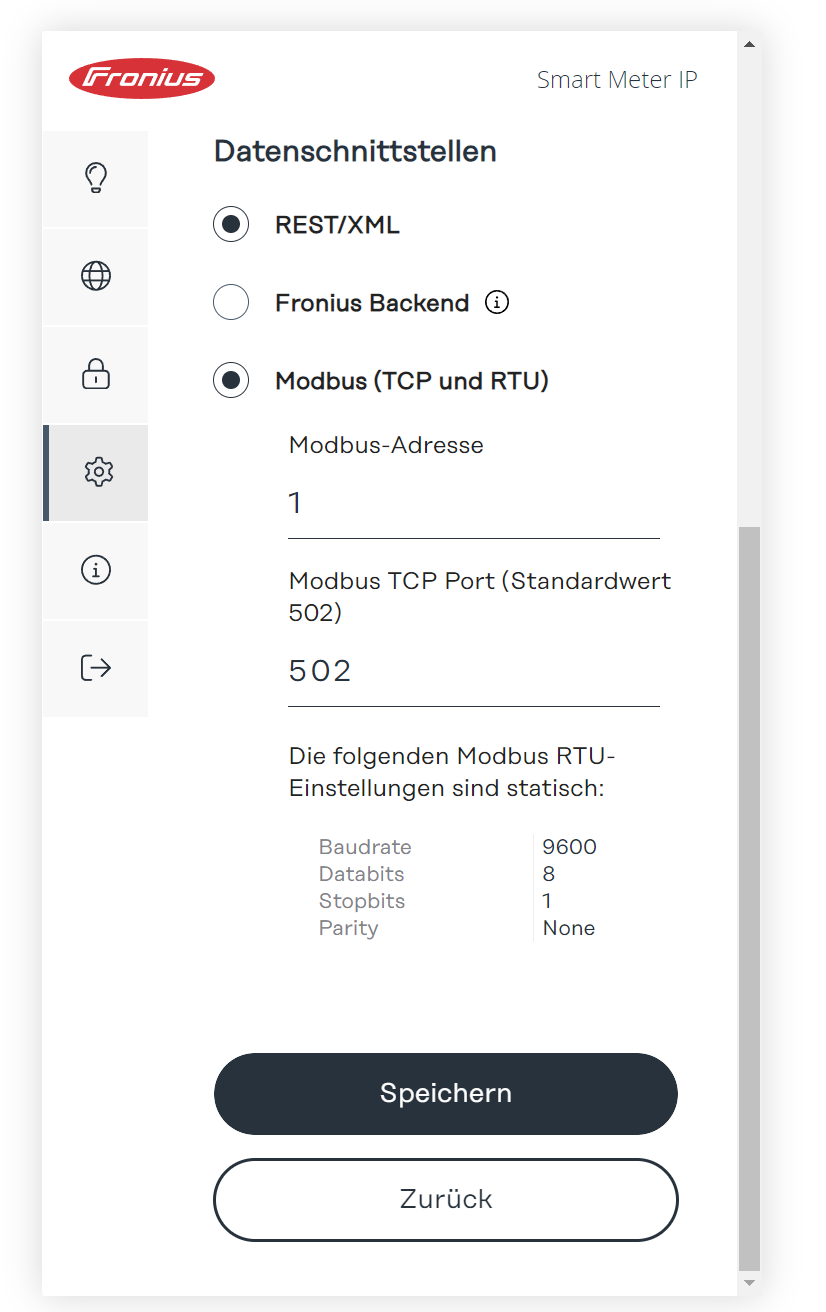
Task: Click the scrollbar down arrow
Action: click(749, 1282)
